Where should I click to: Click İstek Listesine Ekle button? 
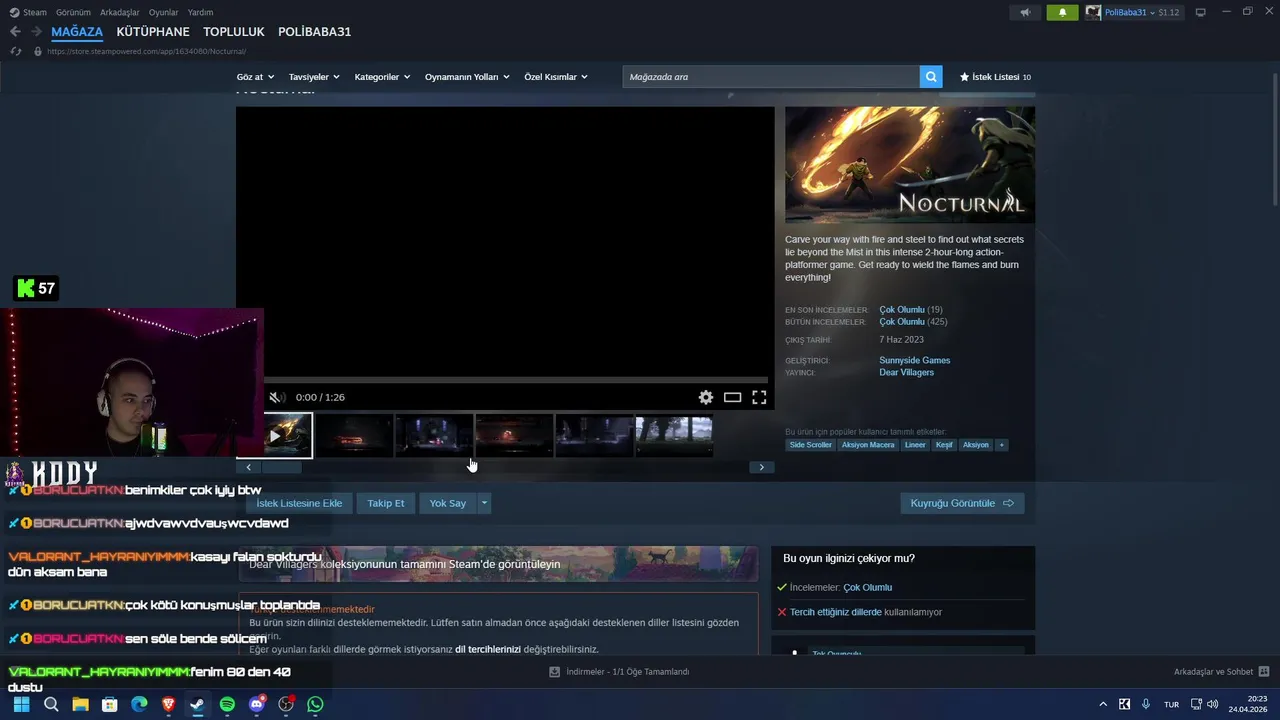[299, 503]
